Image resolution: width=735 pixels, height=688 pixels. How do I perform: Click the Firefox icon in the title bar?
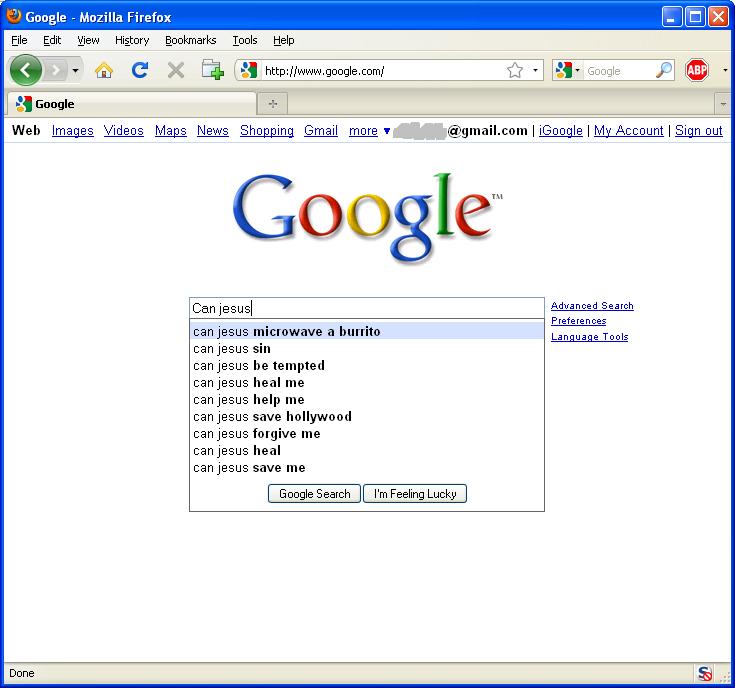click(x=14, y=16)
